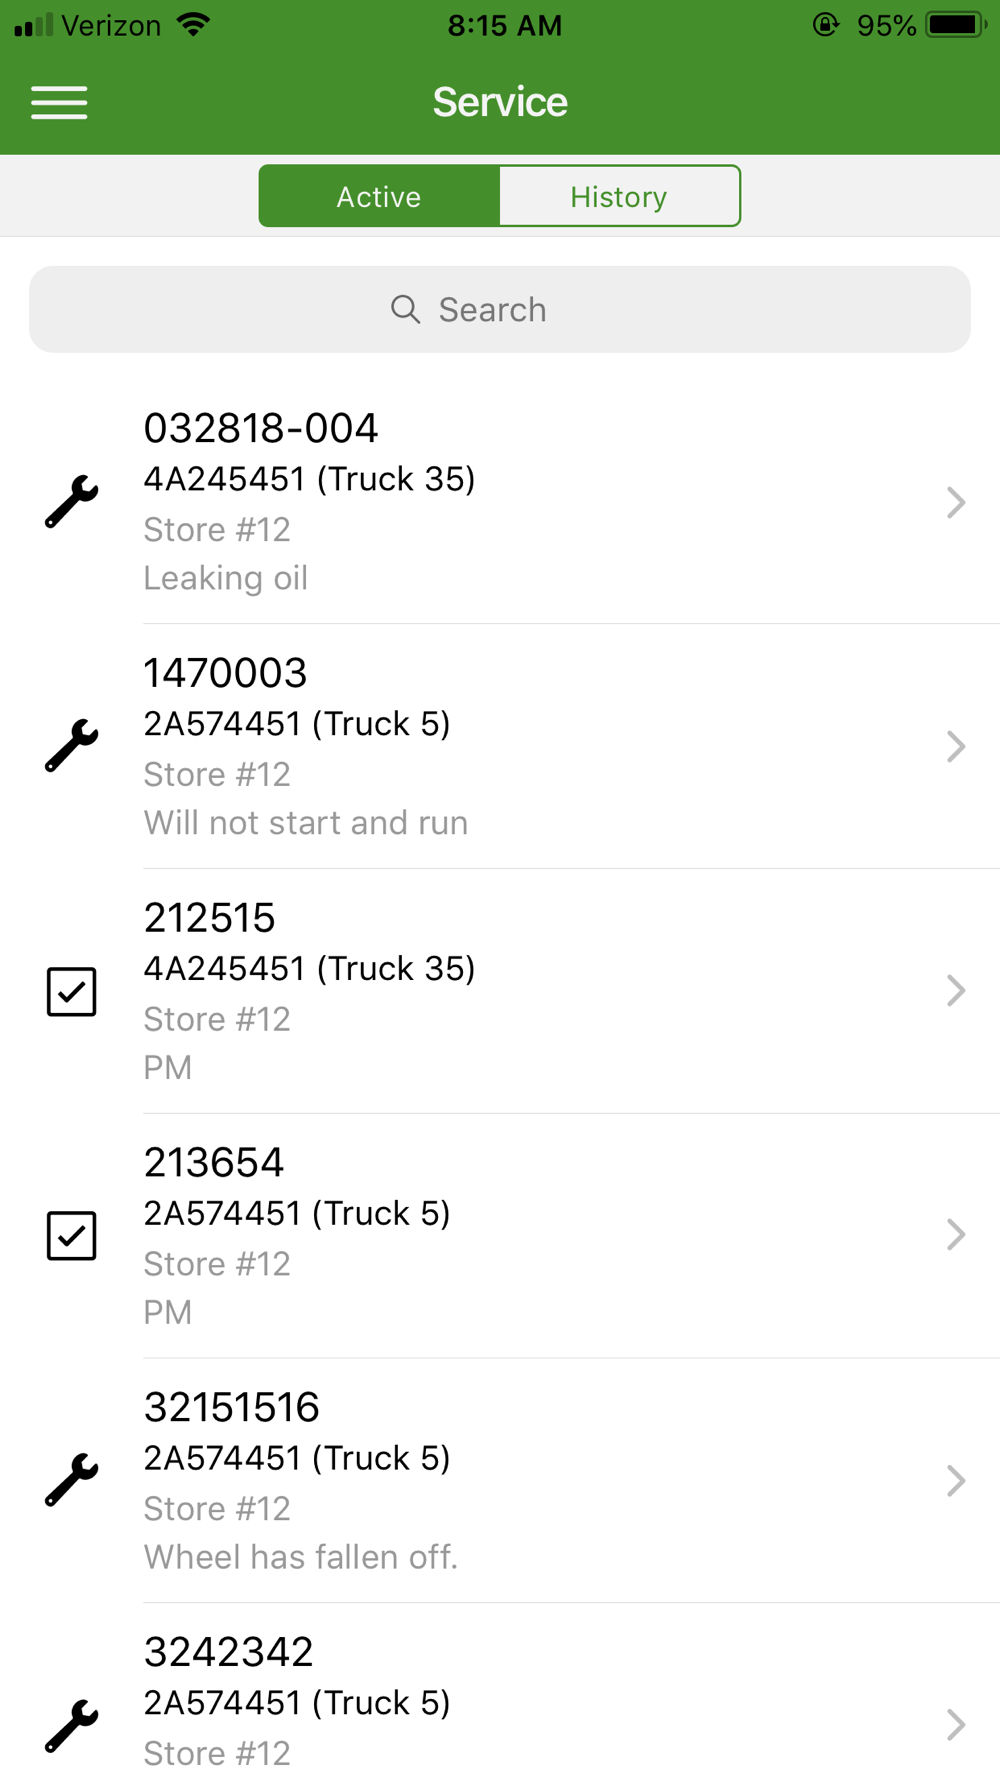
Task: Tap the Wi-Fi status icon
Action: pyautogui.click(x=194, y=25)
